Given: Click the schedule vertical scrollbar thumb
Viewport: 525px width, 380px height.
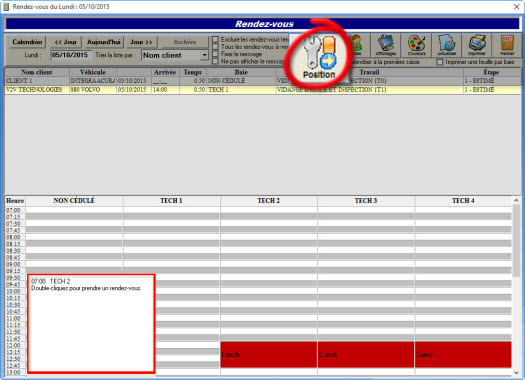Looking at the screenshot, I should coord(516,240).
